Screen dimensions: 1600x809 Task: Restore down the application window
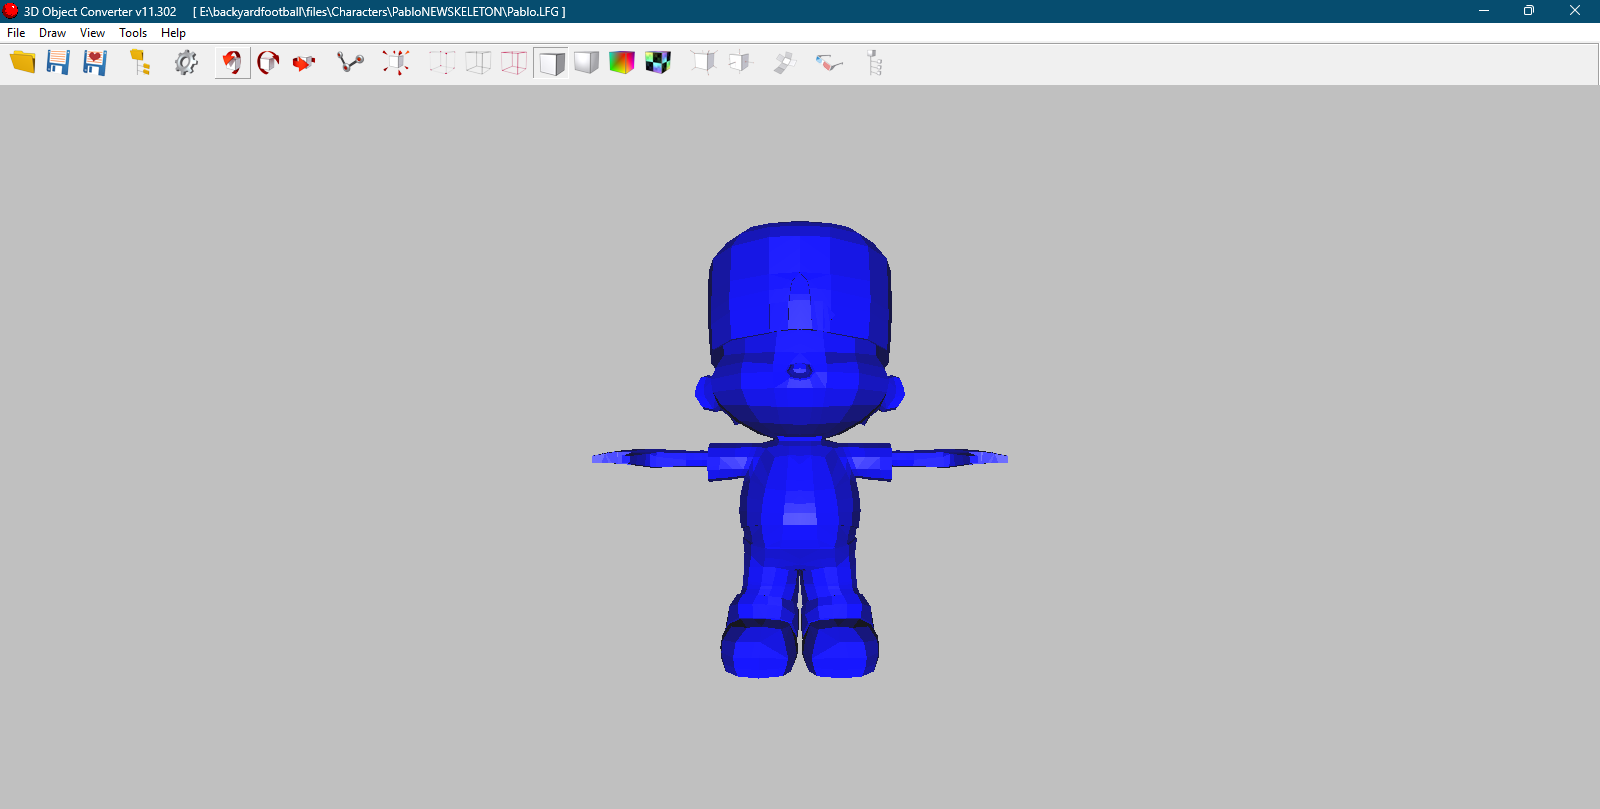point(1529,11)
